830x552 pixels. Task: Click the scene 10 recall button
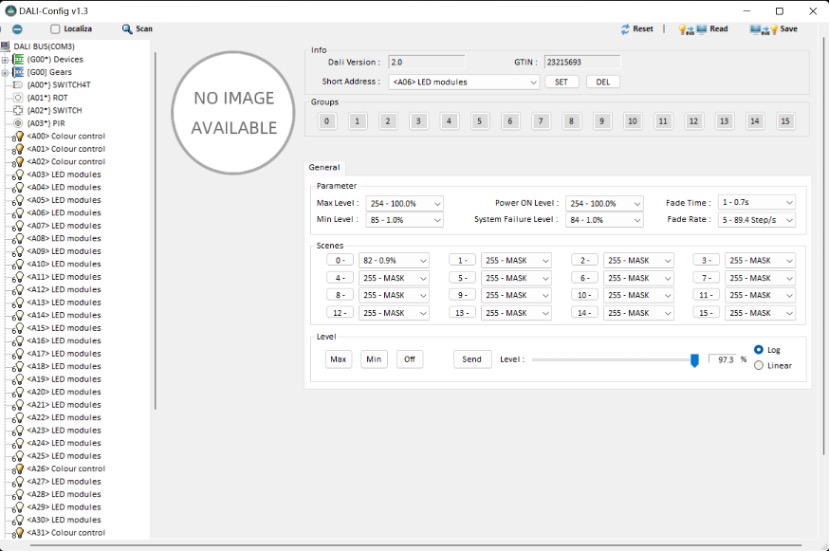(584, 295)
